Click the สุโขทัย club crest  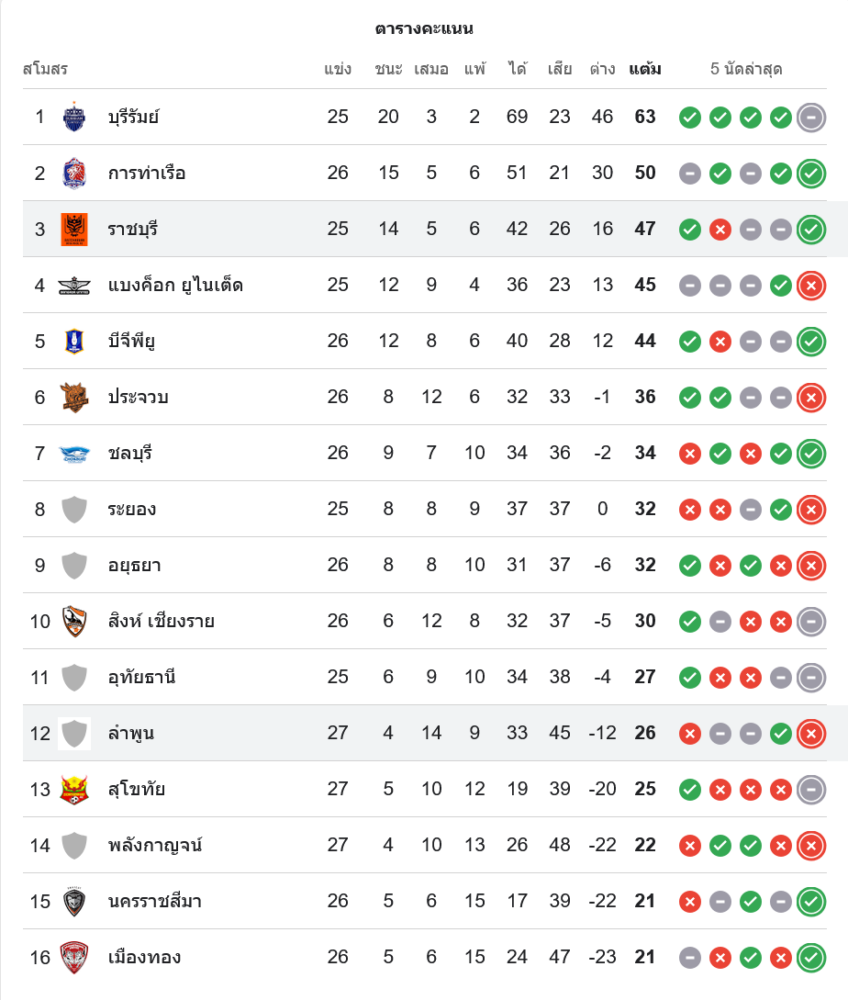point(74,789)
